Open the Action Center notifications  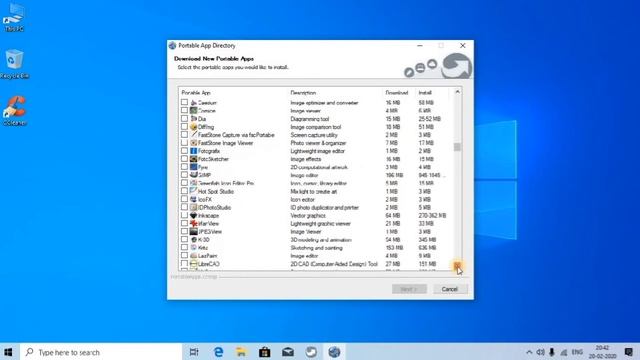pos(629,352)
